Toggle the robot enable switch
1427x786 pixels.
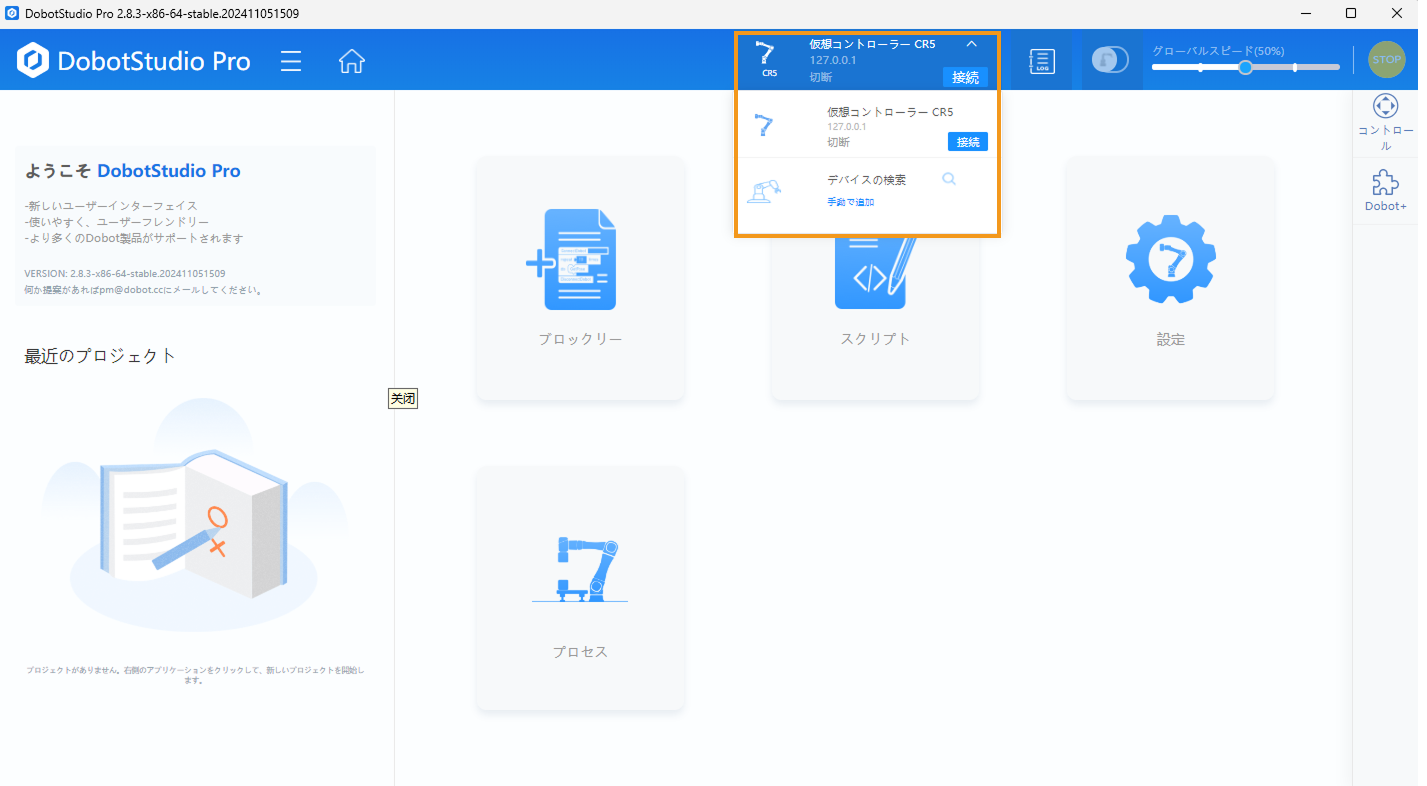pos(1111,60)
